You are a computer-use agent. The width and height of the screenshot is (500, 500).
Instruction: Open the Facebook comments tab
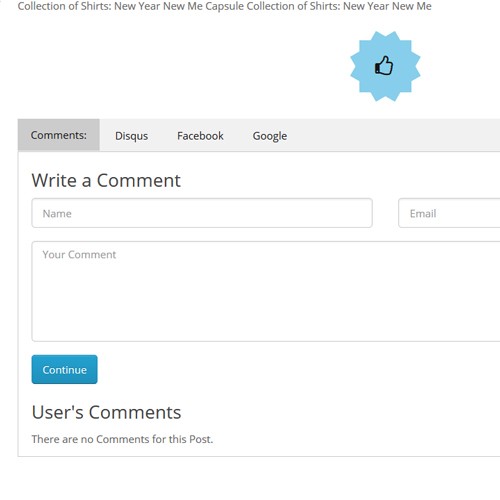(200, 136)
